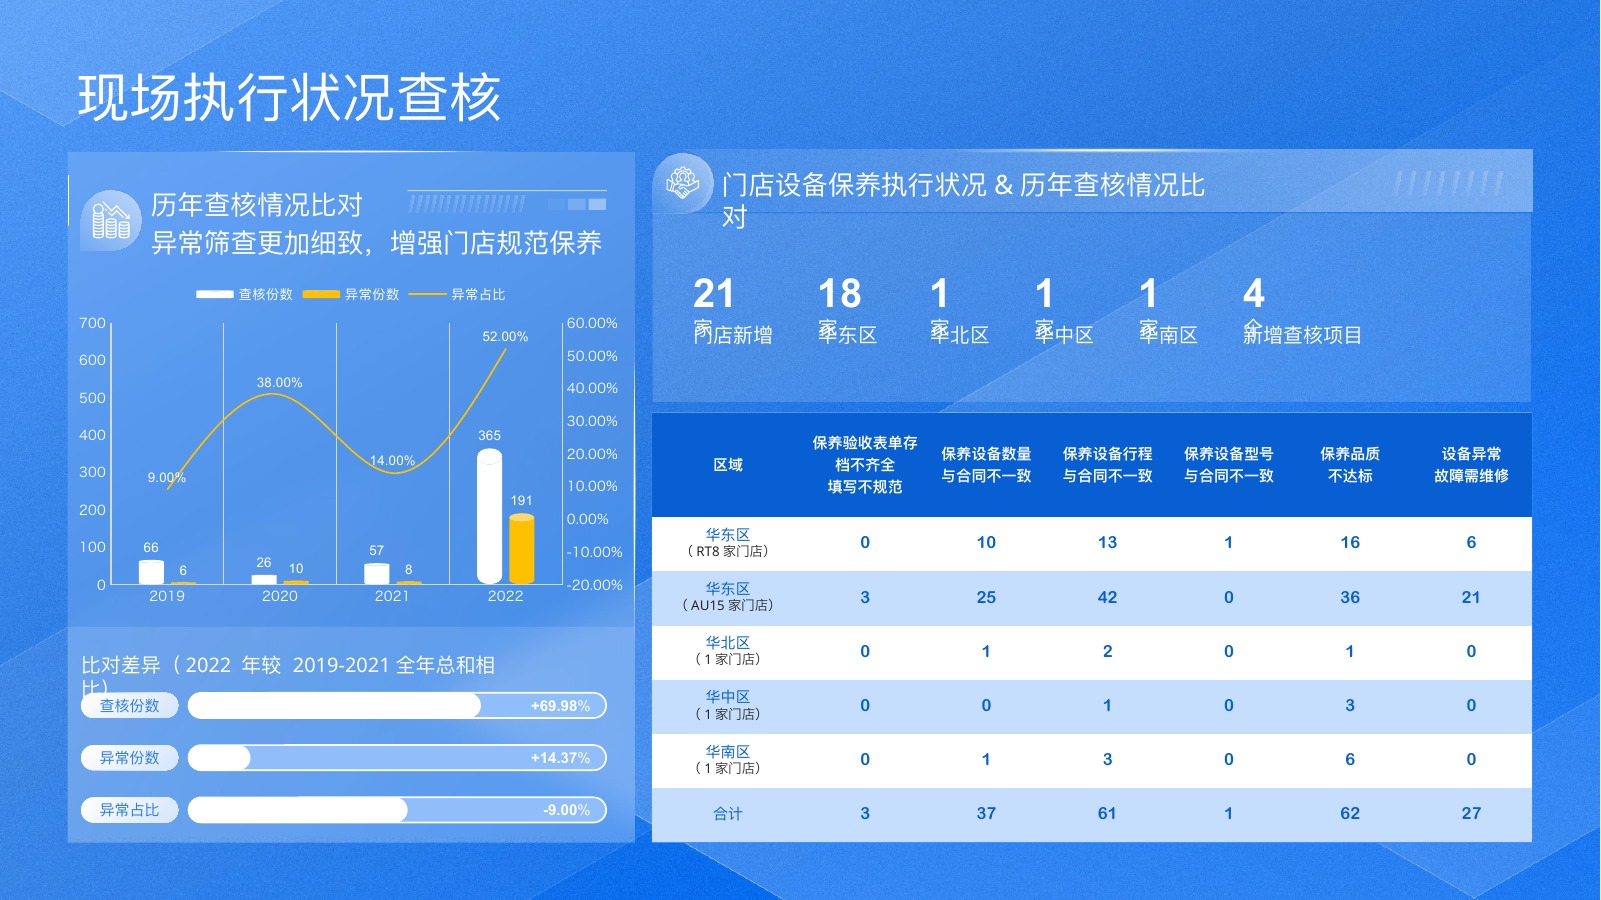Screen dimensions: 1601x900
Task: Click the 1 华北区 statistic
Action: pyautogui.click(x=959, y=310)
